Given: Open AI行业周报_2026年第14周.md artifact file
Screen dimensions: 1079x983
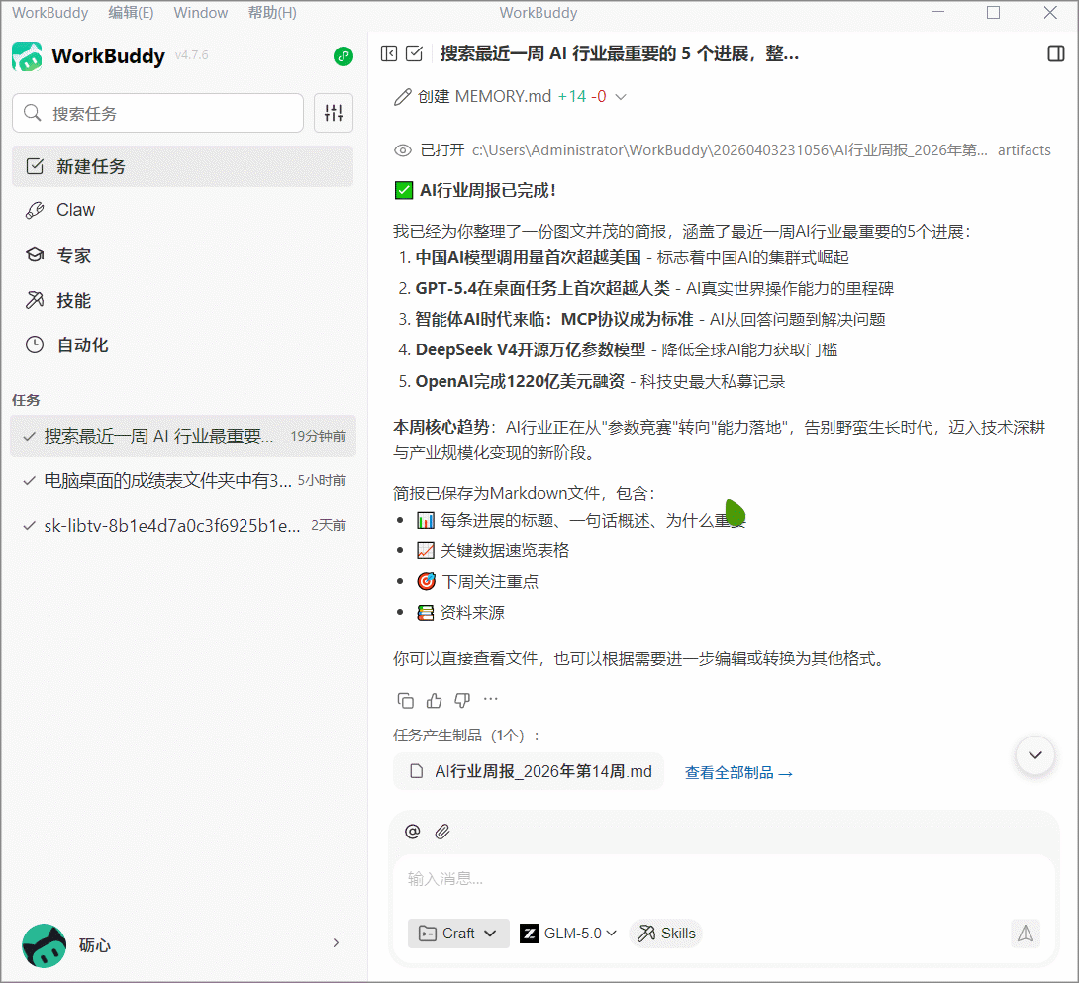Looking at the screenshot, I should coord(528,771).
